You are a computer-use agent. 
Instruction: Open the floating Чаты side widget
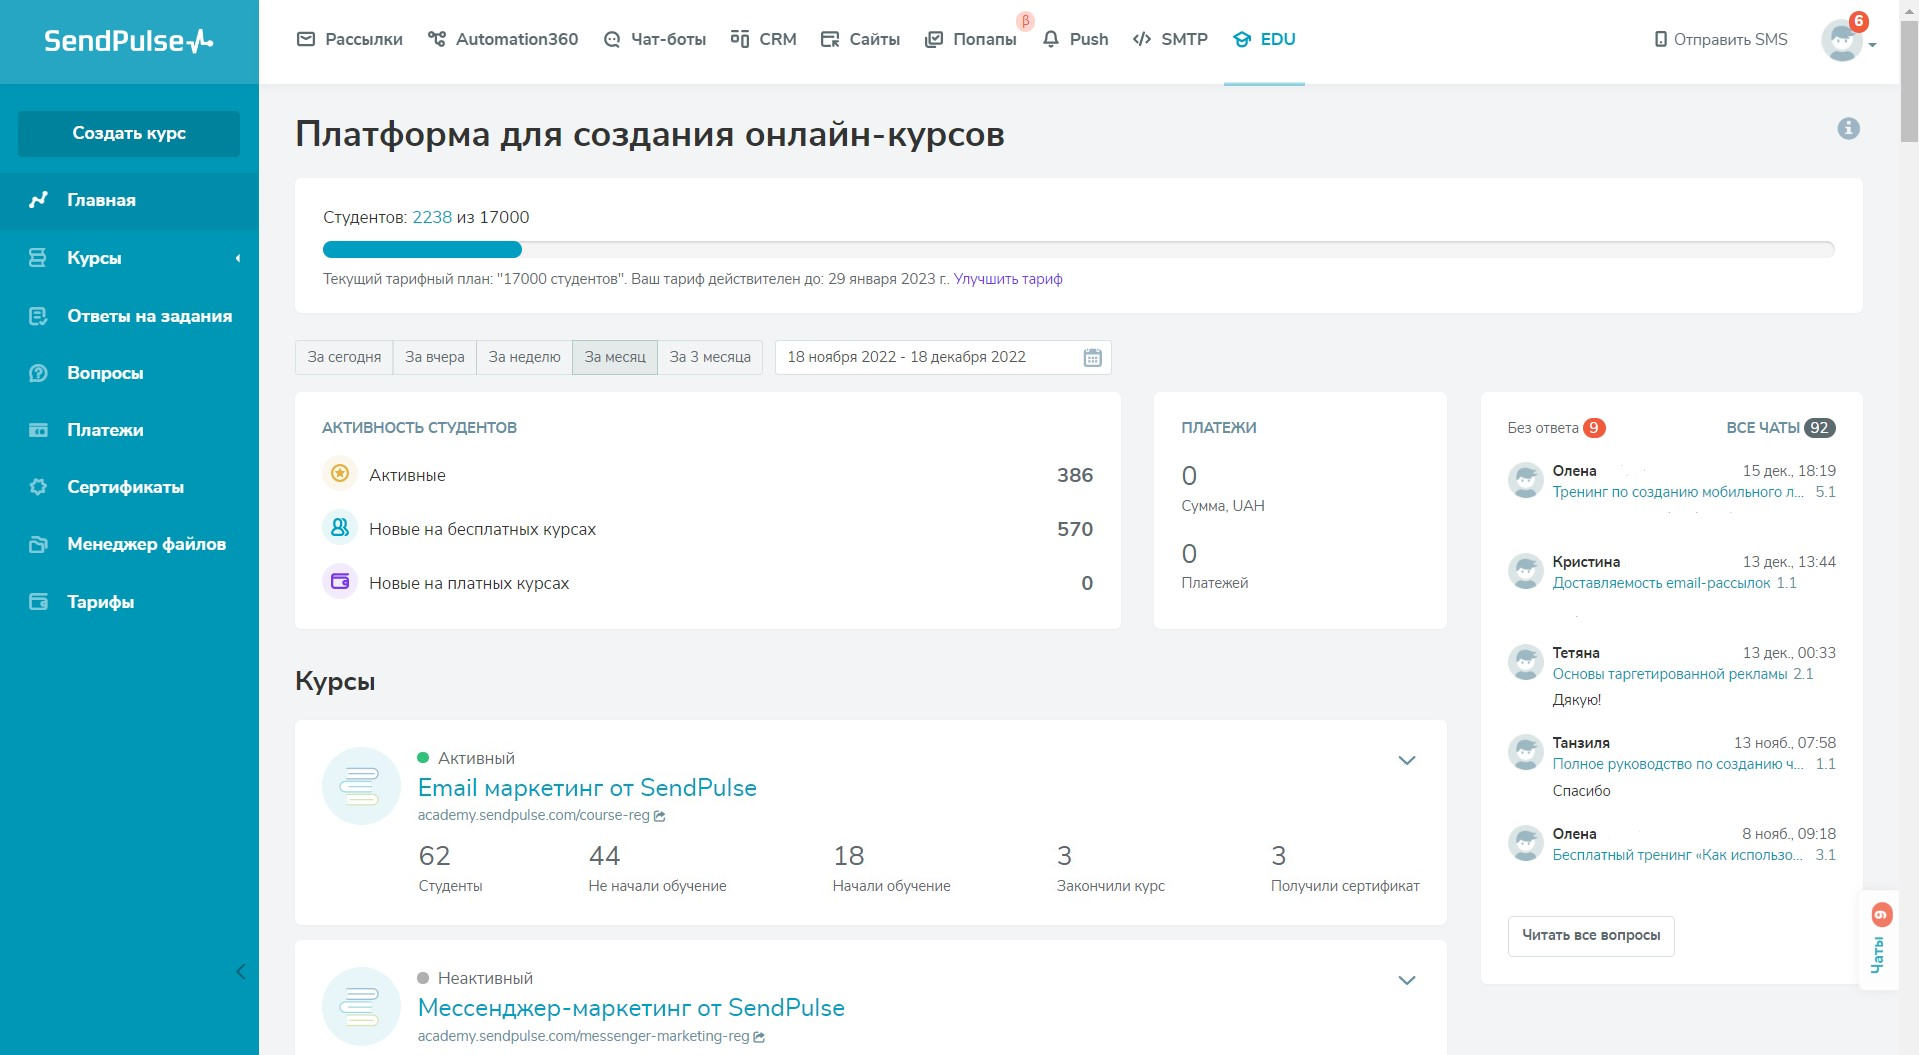[x=1879, y=940]
